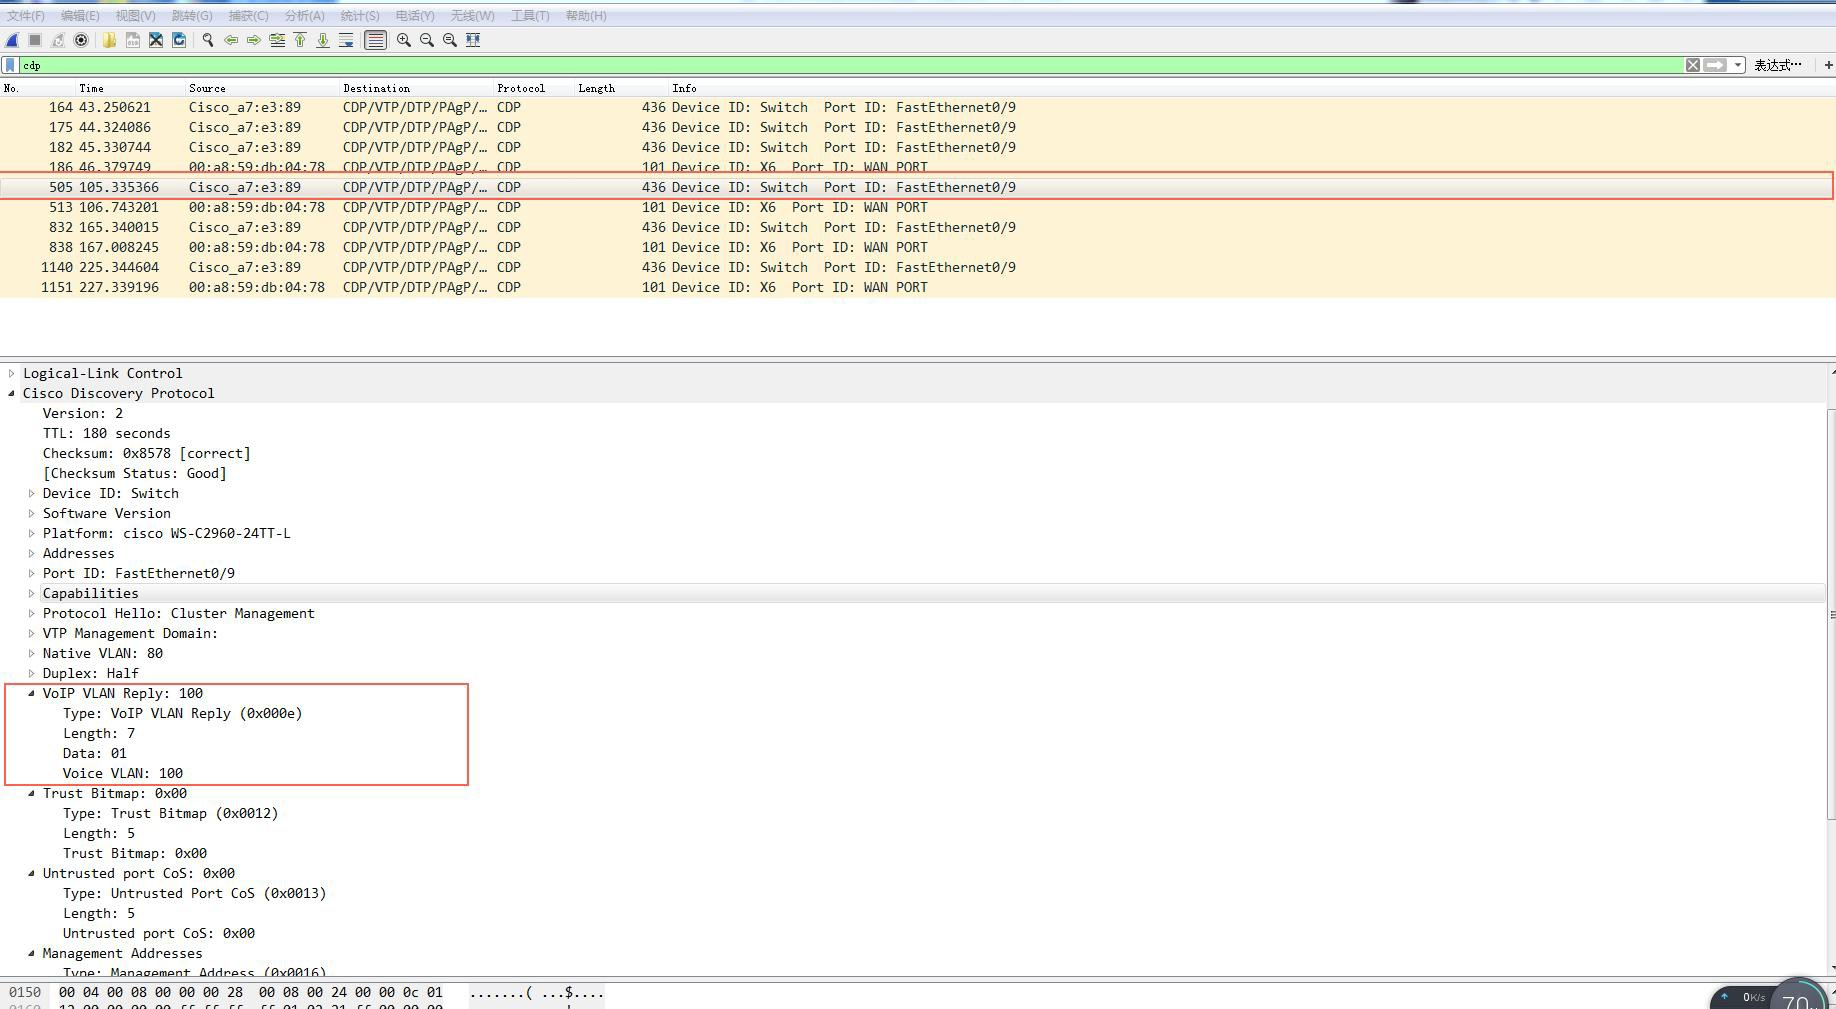This screenshot has height=1009, width=1836.
Task: Open capture options gear icon
Action: 81,40
